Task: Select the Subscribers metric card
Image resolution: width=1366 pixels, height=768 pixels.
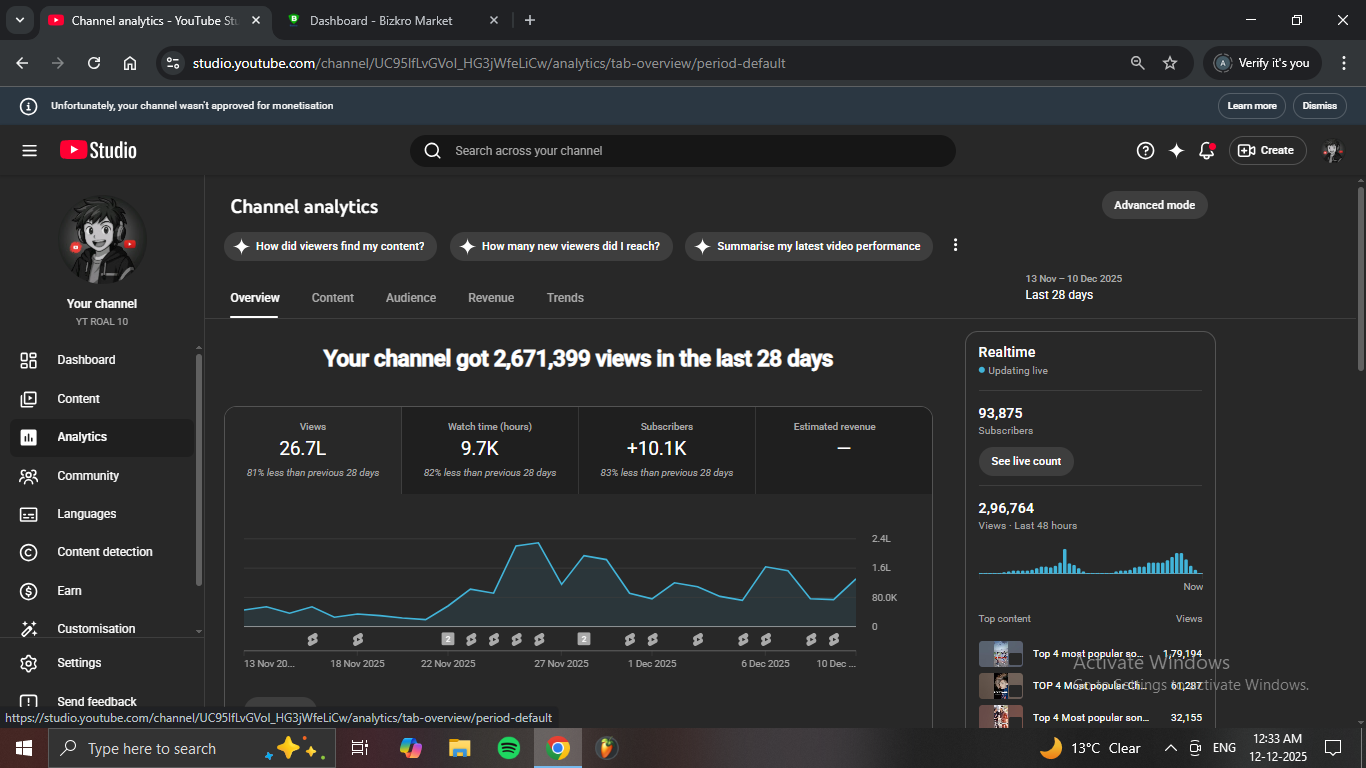Action: 666,450
